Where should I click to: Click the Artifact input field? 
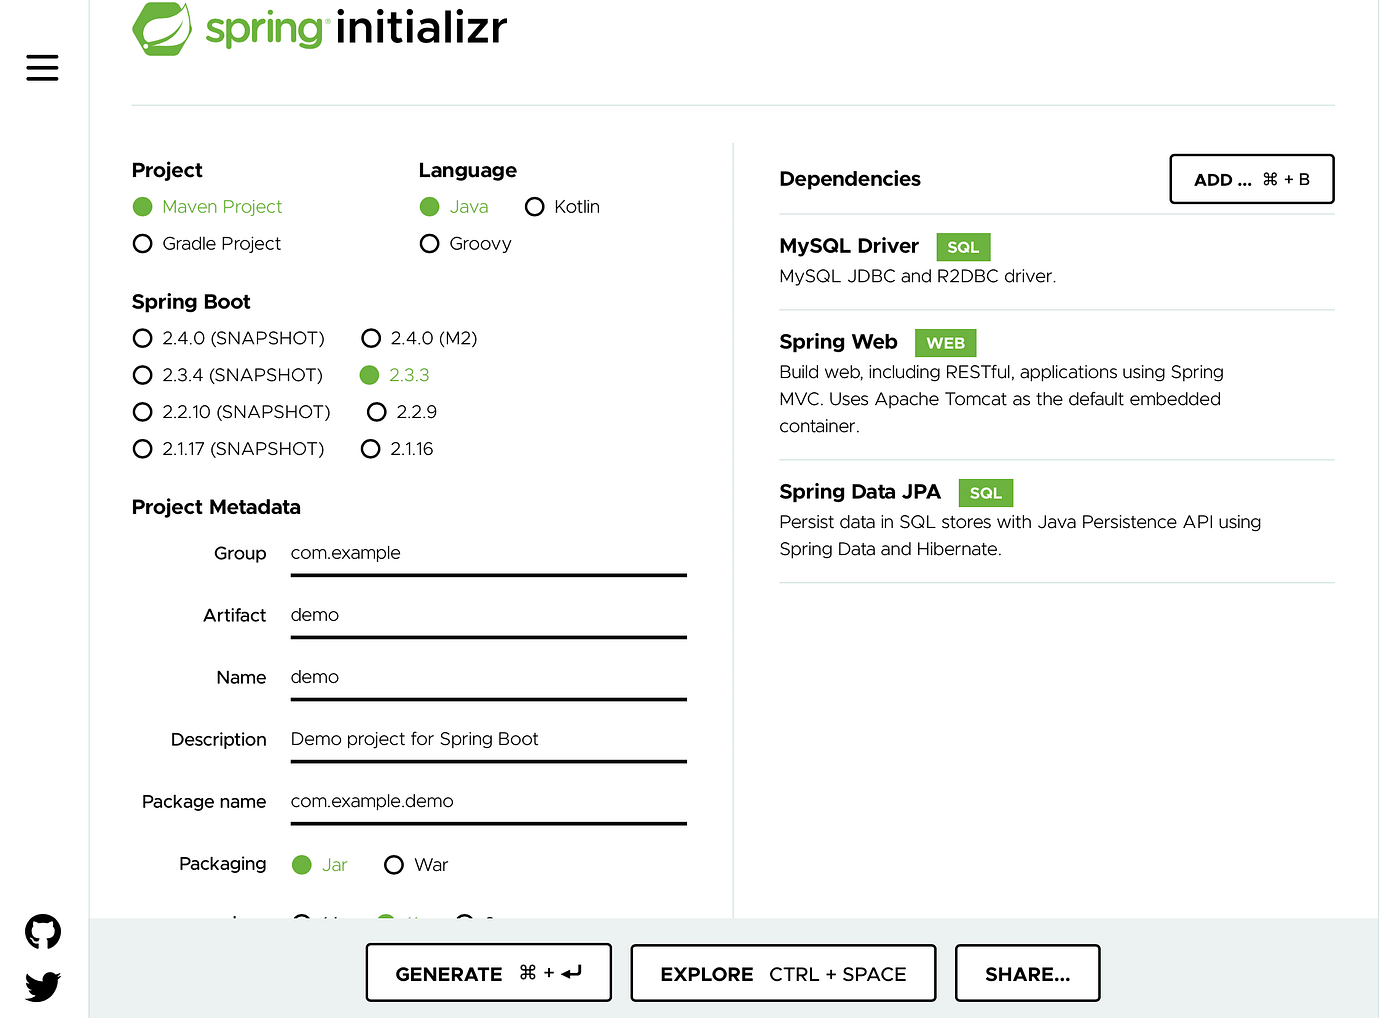tap(489, 616)
